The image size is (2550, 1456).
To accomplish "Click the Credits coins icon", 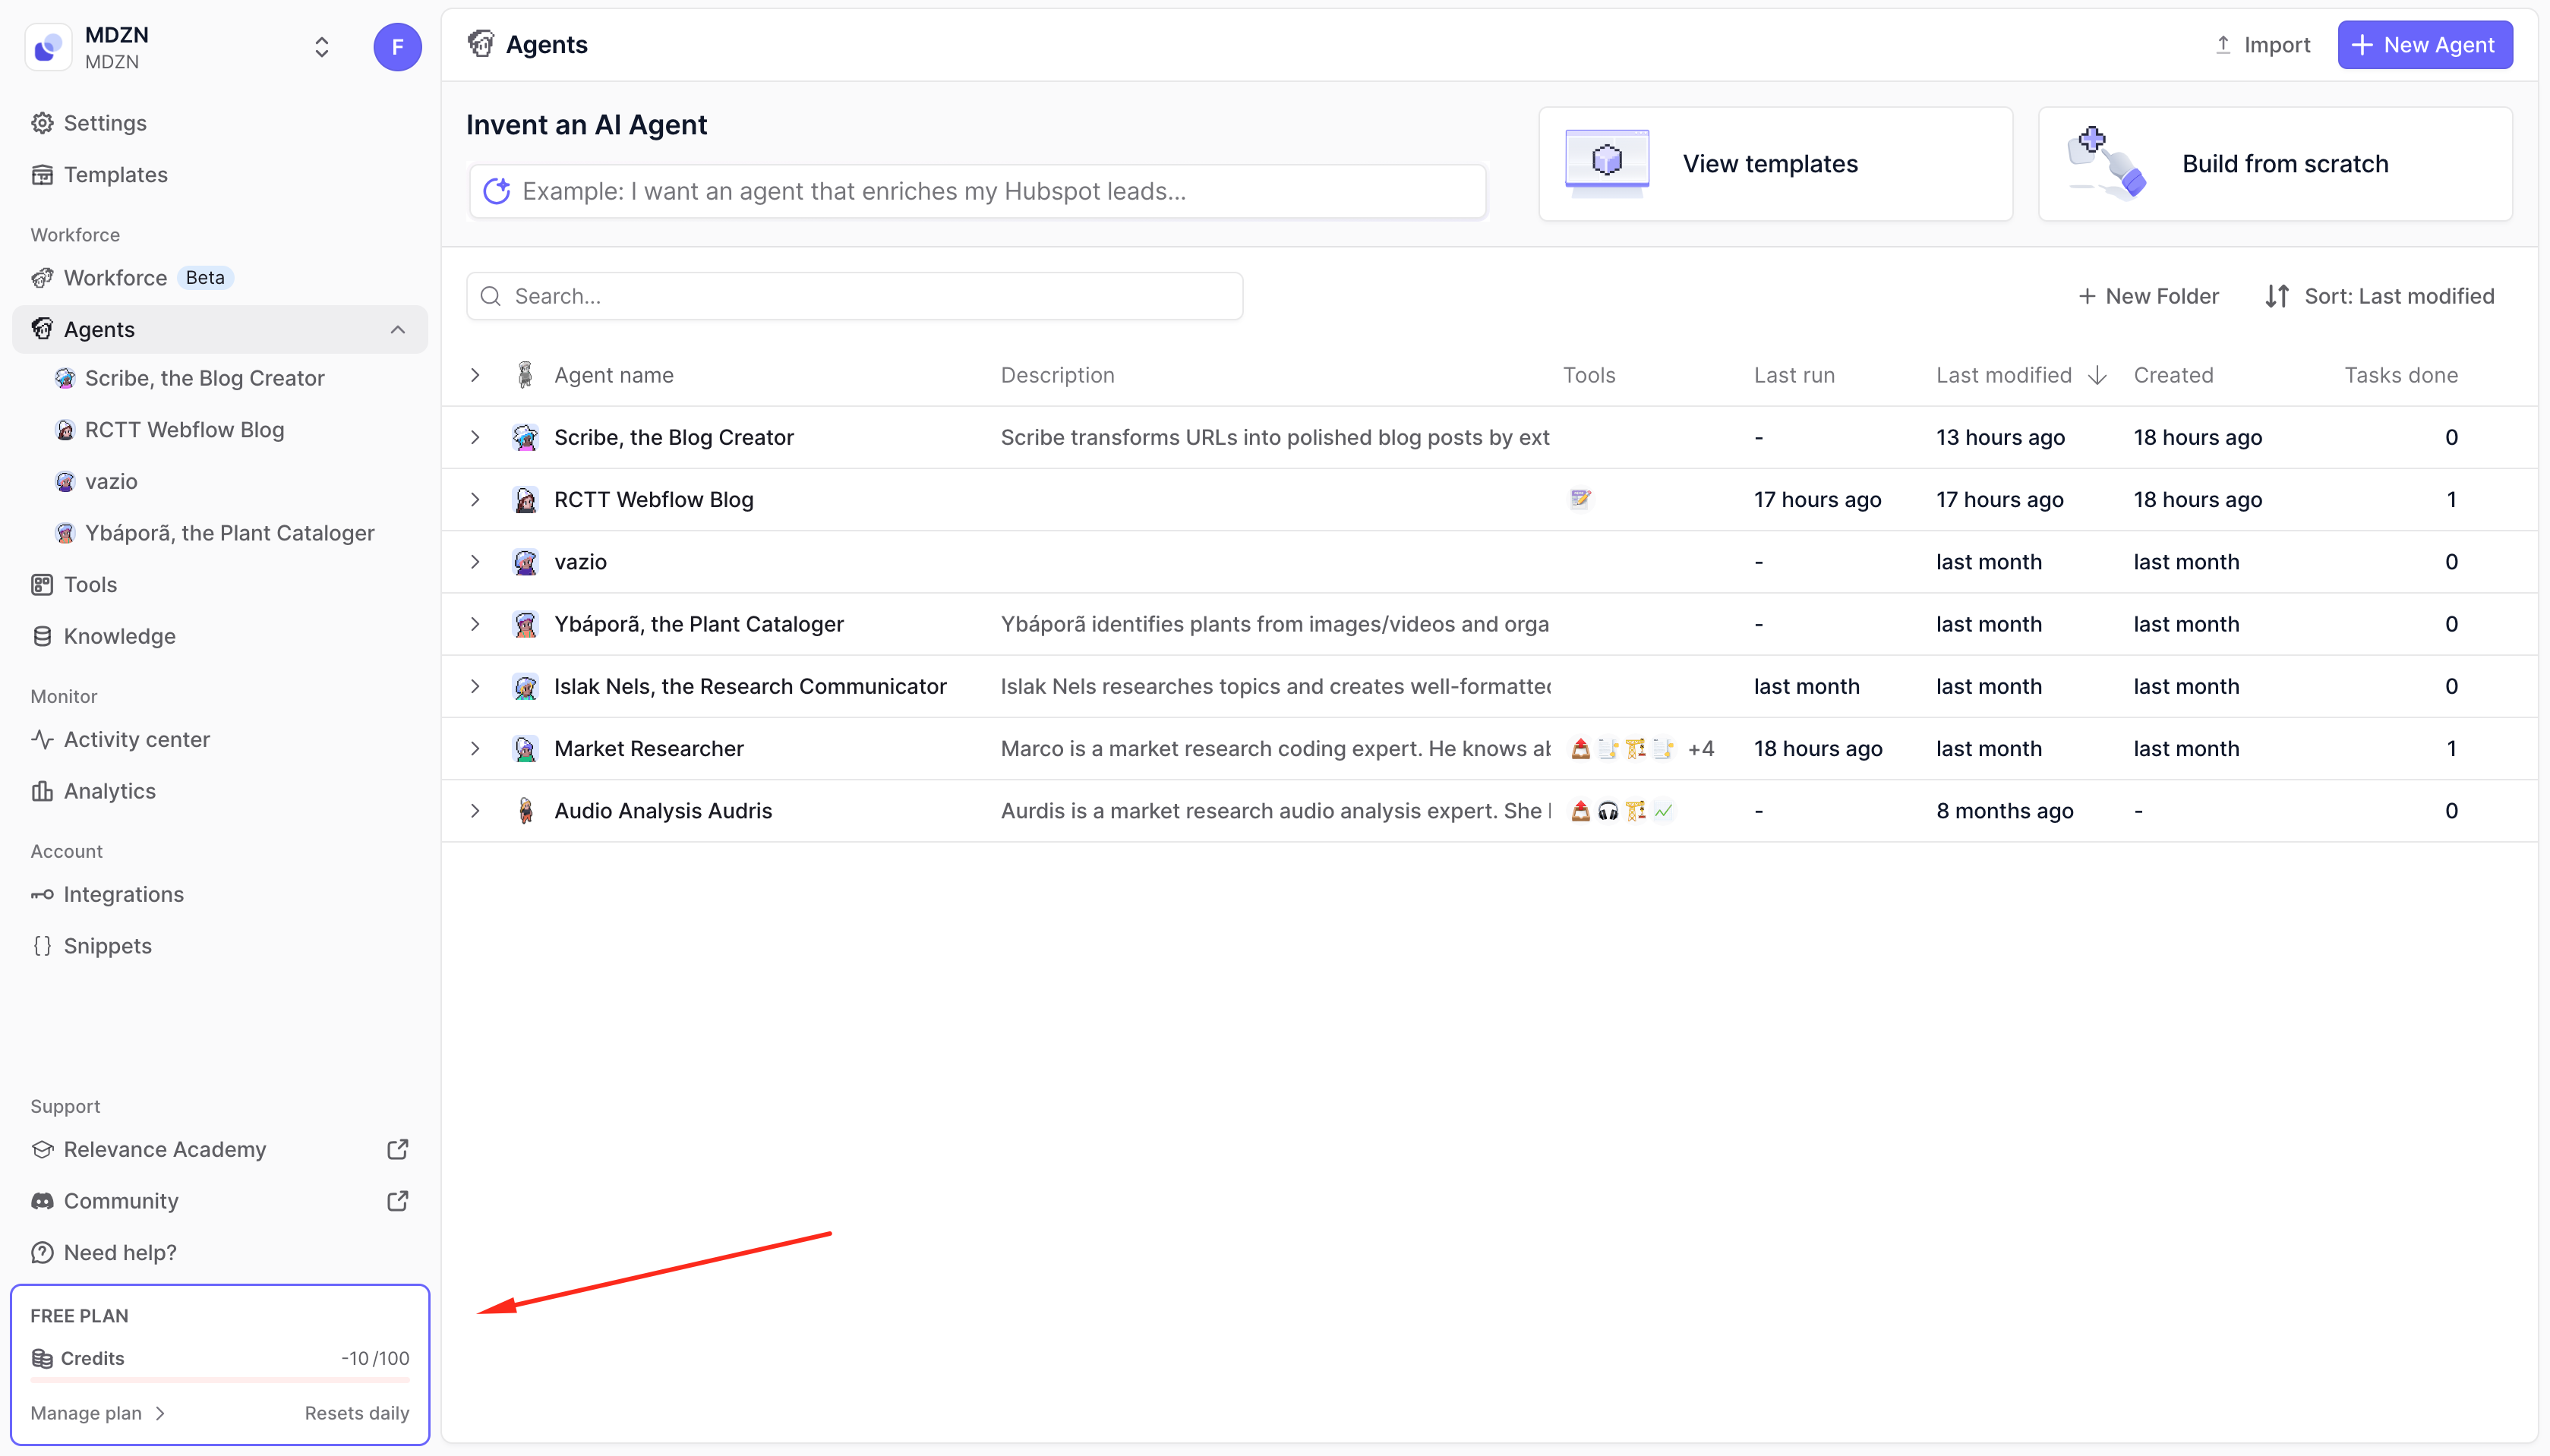I will pyautogui.click(x=42, y=1358).
